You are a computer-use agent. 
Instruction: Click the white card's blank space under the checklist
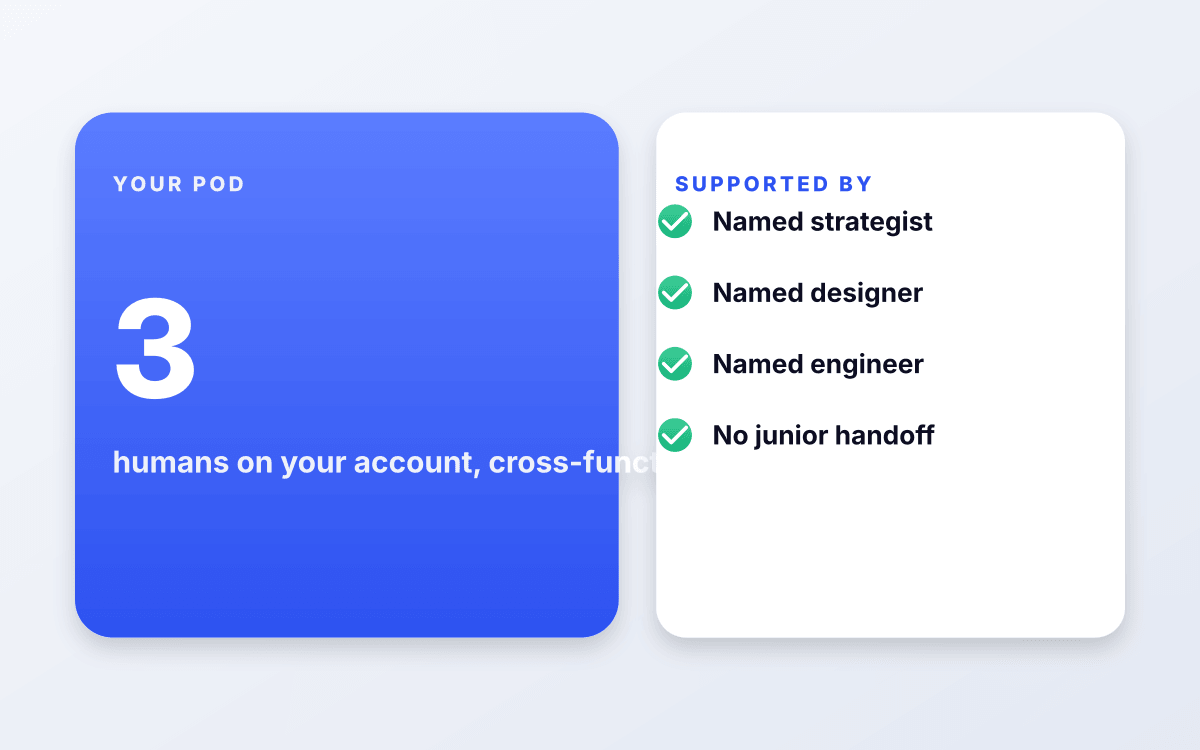pyautogui.click(x=890, y=545)
